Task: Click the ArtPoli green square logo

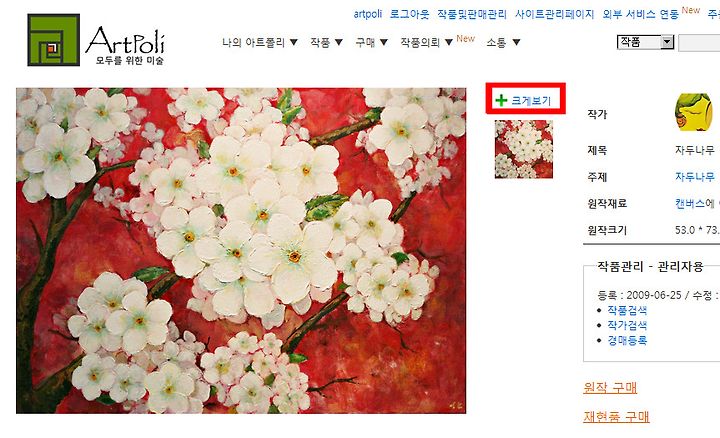Action: pyautogui.click(x=53, y=40)
